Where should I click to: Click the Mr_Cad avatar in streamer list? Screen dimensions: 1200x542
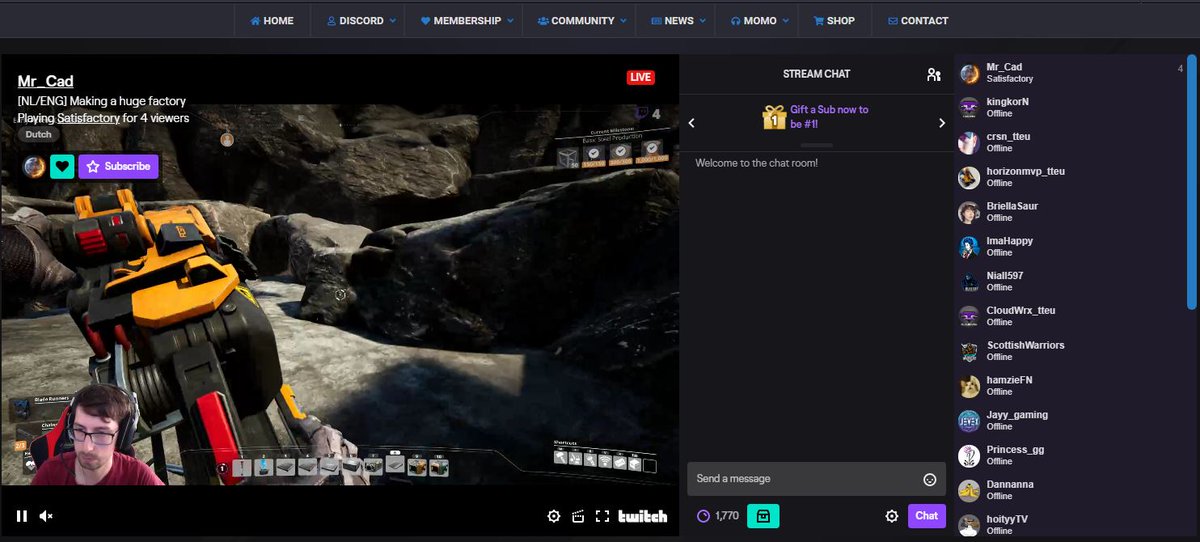[x=969, y=73]
